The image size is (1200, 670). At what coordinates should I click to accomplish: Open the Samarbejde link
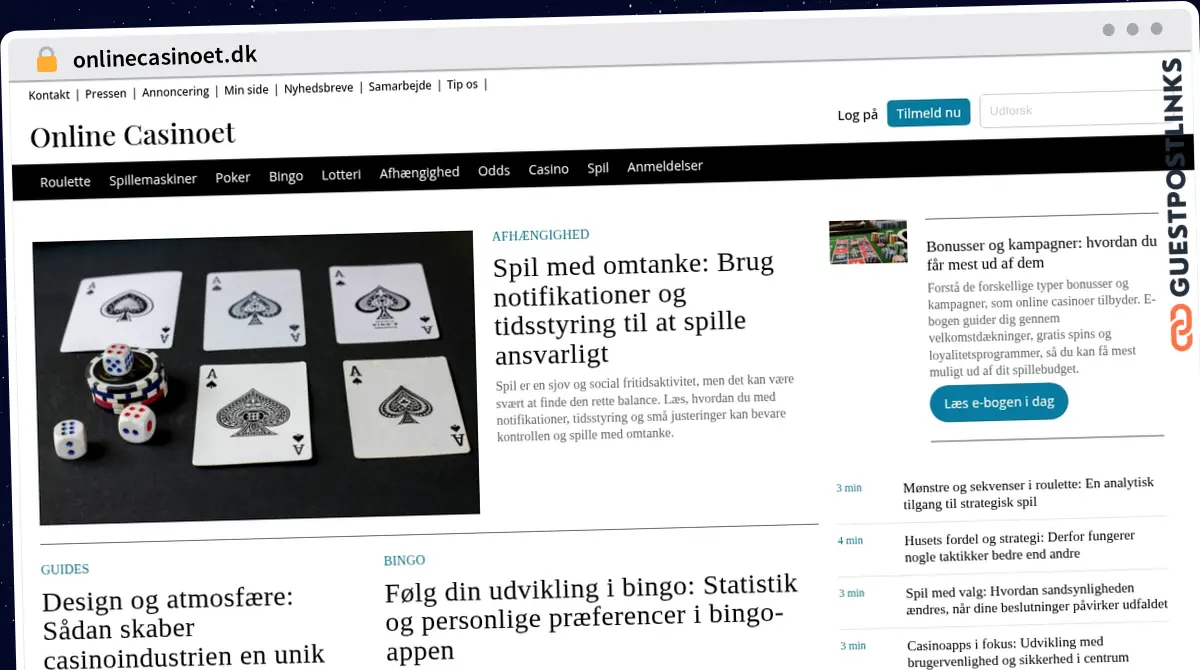(x=400, y=86)
